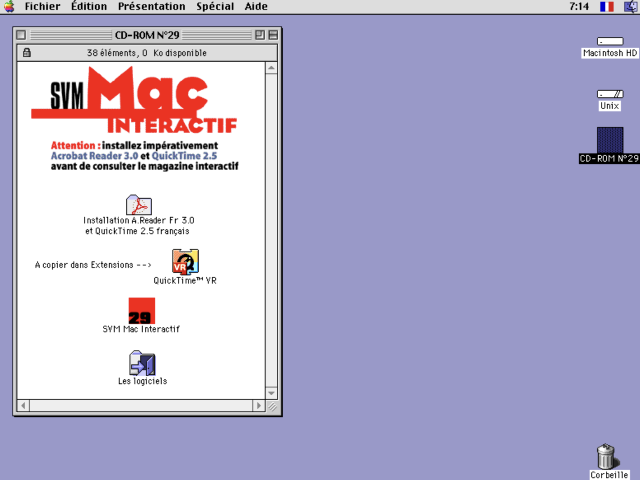The width and height of the screenshot is (640, 480).
Task: Click the 'Acrobat Reader 3.0' blue text
Action: [x=94, y=156]
